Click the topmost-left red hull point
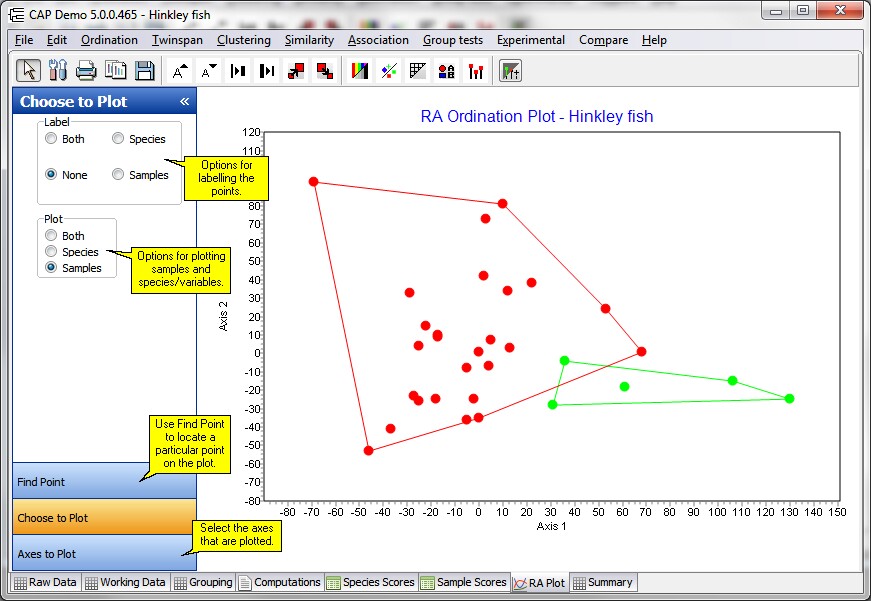The height and width of the screenshot is (601, 871). [313, 182]
